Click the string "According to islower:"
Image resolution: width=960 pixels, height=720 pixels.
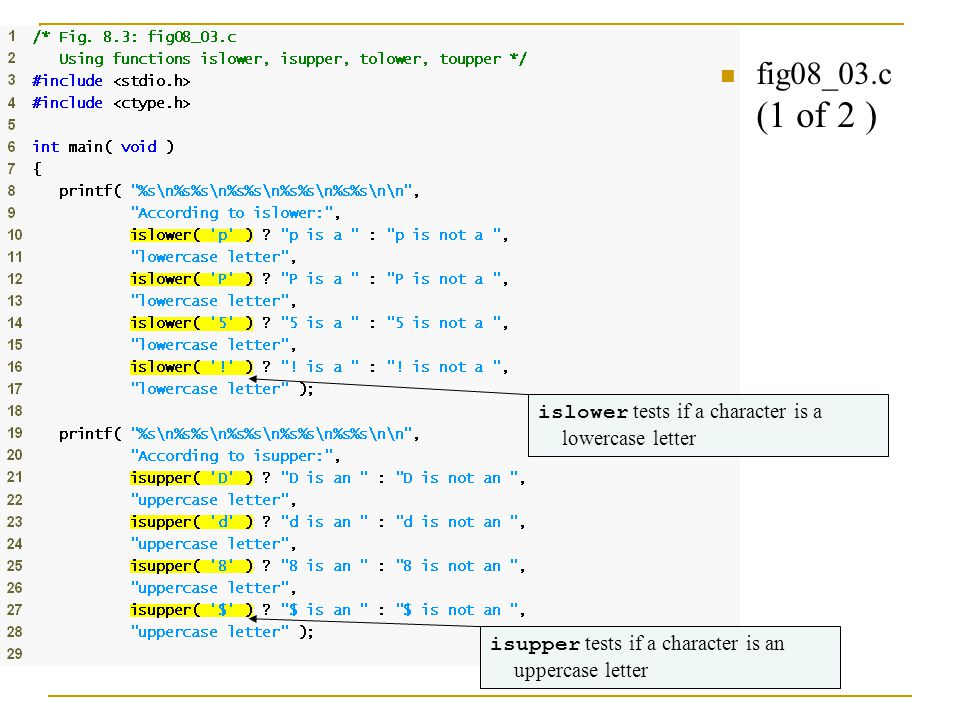click(231, 213)
